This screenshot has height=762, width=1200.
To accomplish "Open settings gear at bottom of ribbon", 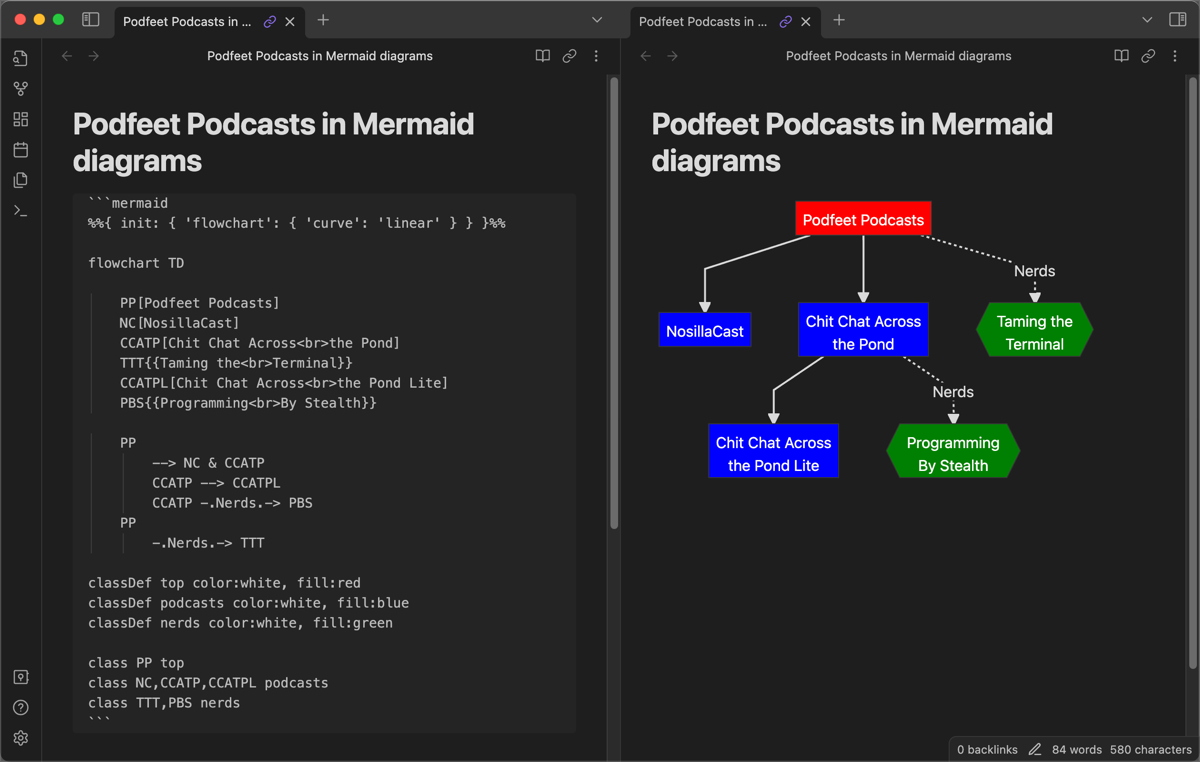I will point(21,738).
